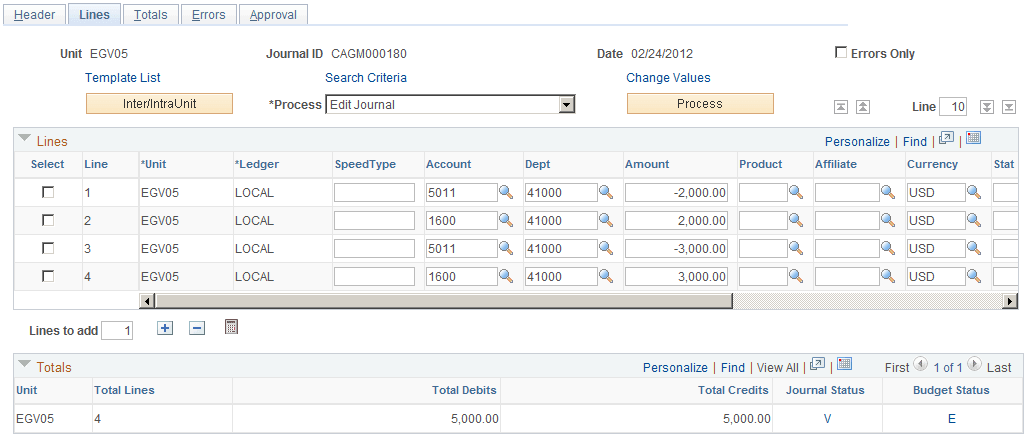The height and width of the screenshot is (437, 1028).
Task: Select the checkbox for line 4
Action: (48, 276)
